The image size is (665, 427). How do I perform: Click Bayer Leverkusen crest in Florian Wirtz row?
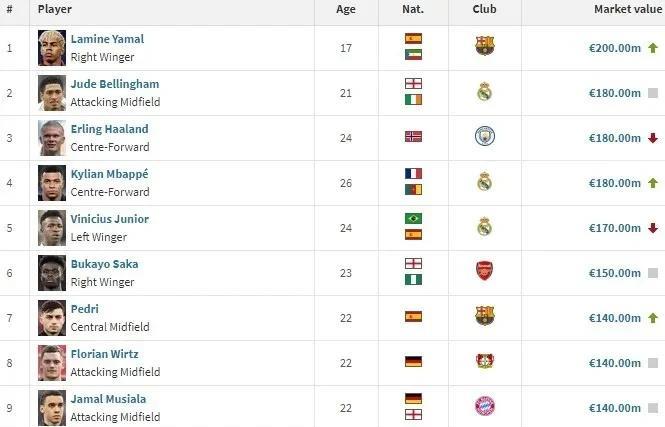pyautogui.click(x=484, y=361)
